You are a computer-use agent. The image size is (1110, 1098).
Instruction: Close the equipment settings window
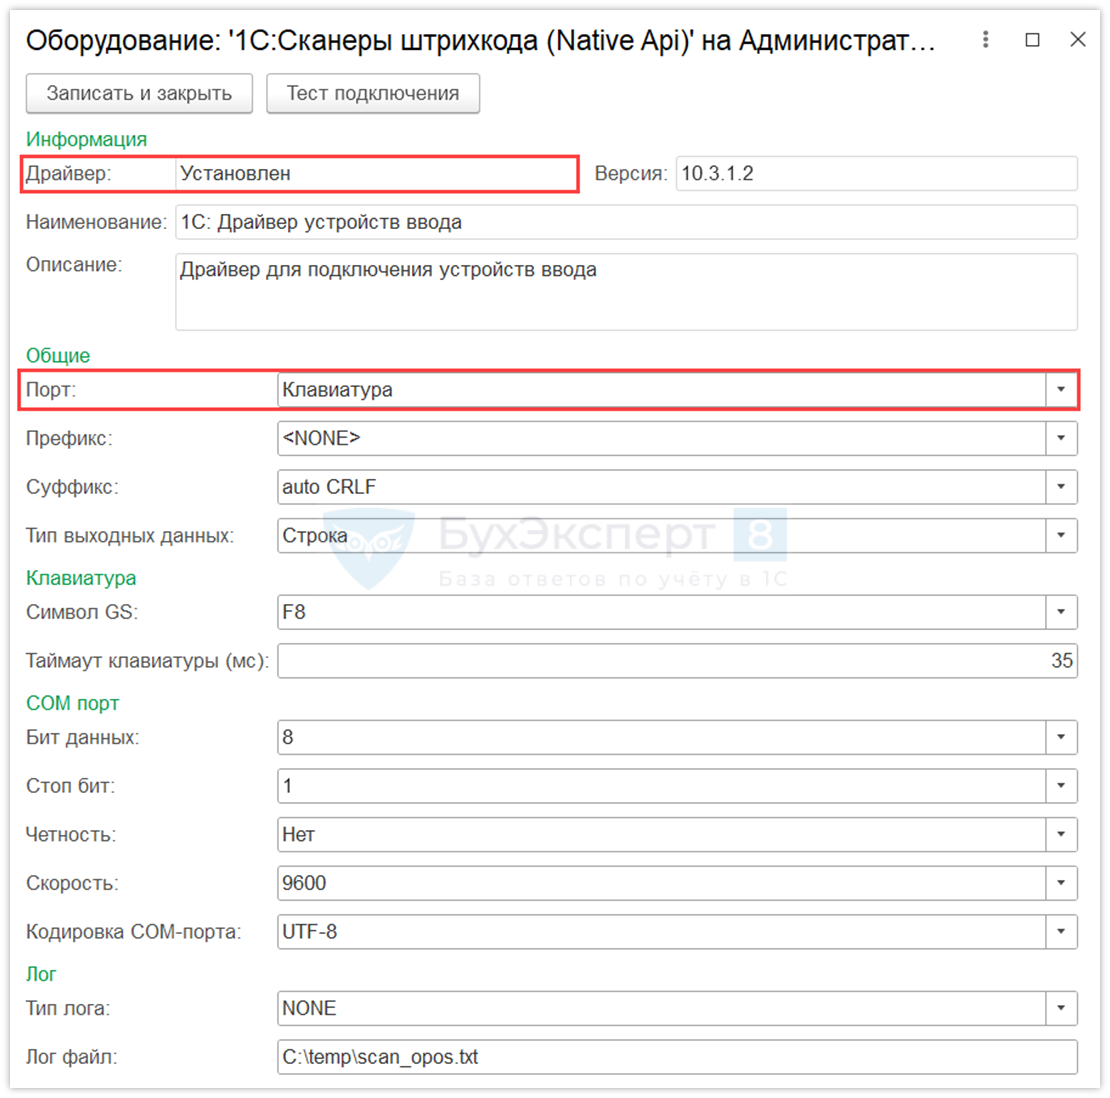point(1077,40)
